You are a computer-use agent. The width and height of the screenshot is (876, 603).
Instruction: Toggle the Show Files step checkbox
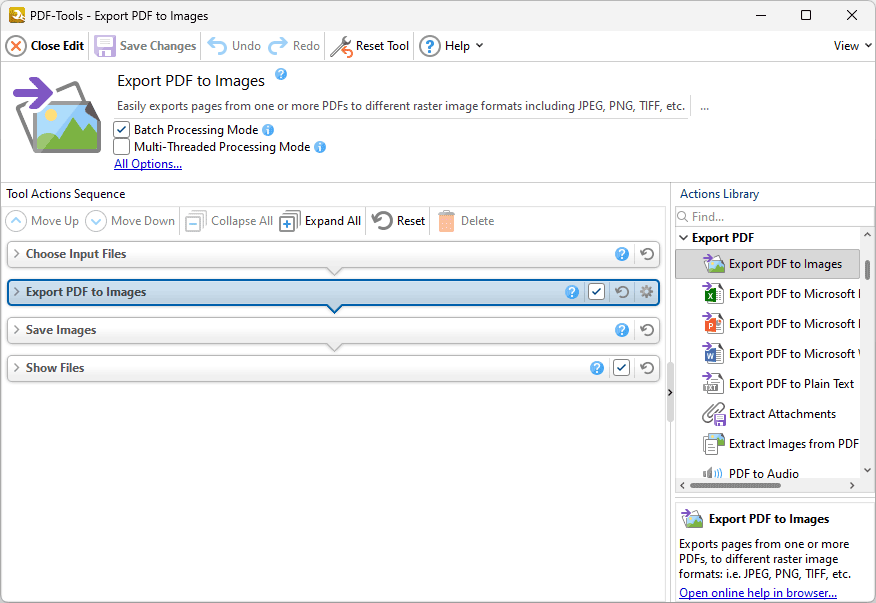pos(621,368)
